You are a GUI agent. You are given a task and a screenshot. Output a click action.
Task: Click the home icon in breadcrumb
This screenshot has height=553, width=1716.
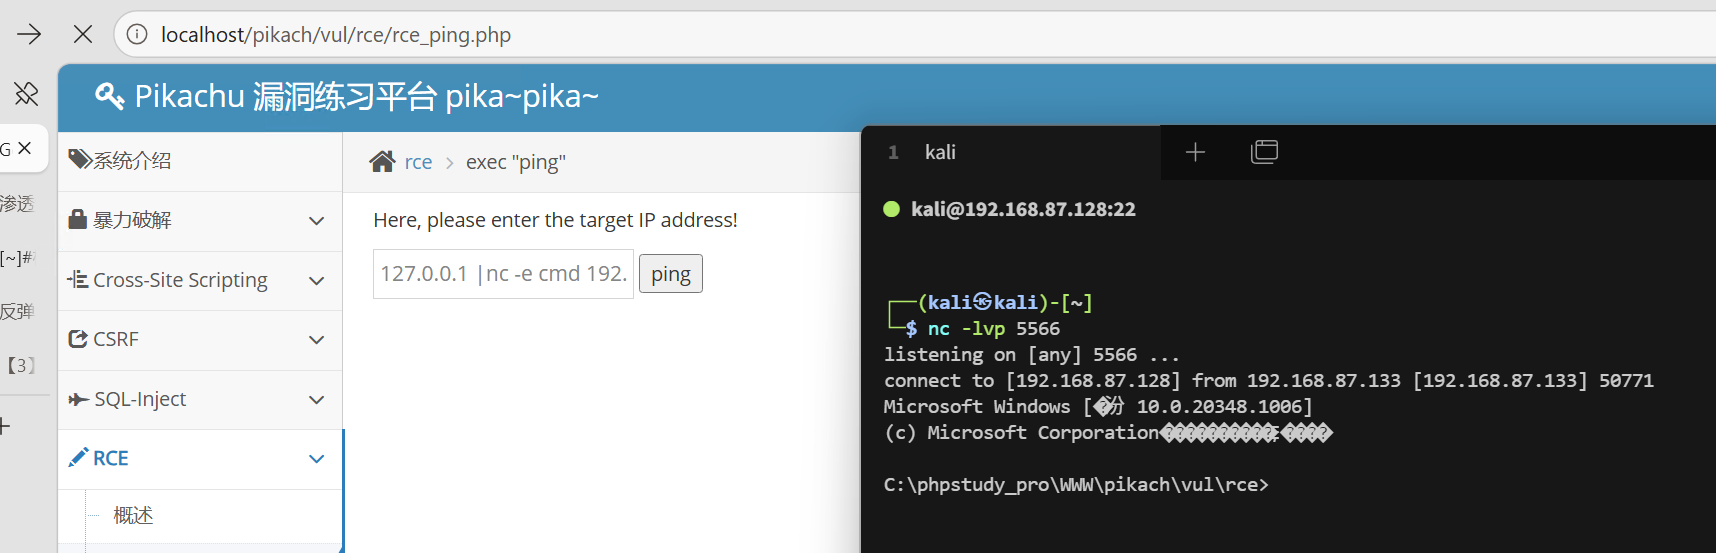382,161
